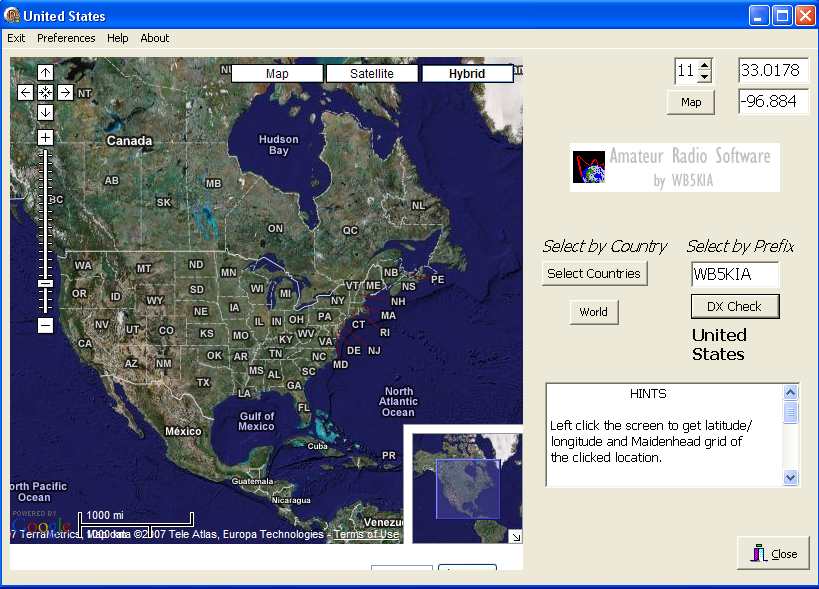Image resolution: width=819 pixels, height=589 pixels.
Task: Click the Cuba label on the map
Action: pos(318,446)
